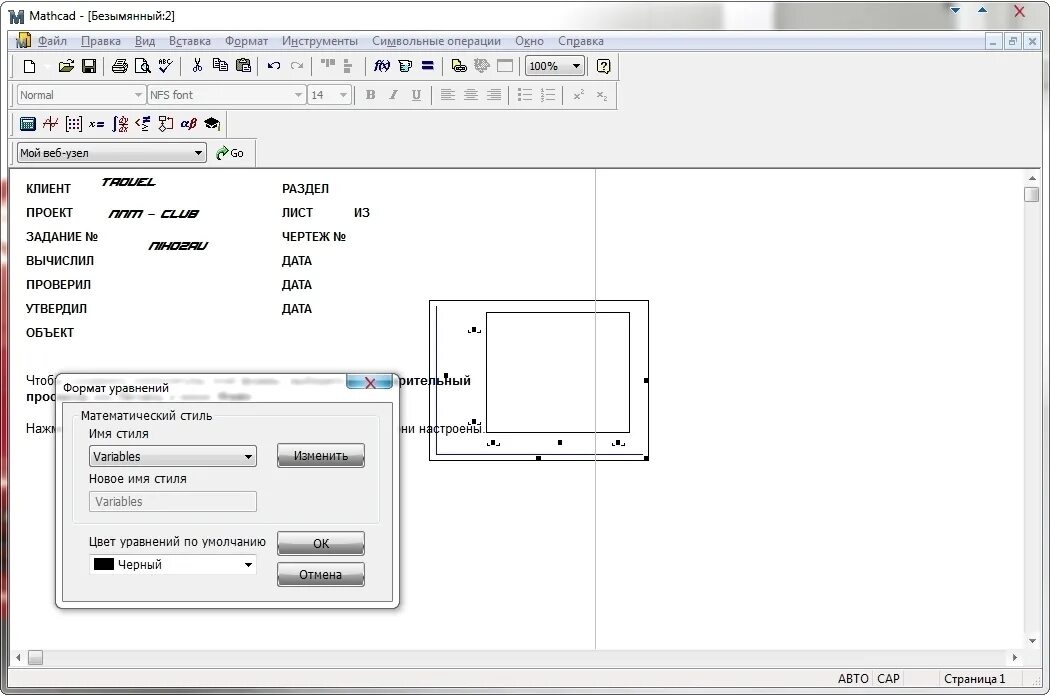Click the spell check toolbar icon
The width and height of the screenshot is (1050, 696).
[165, 66]
